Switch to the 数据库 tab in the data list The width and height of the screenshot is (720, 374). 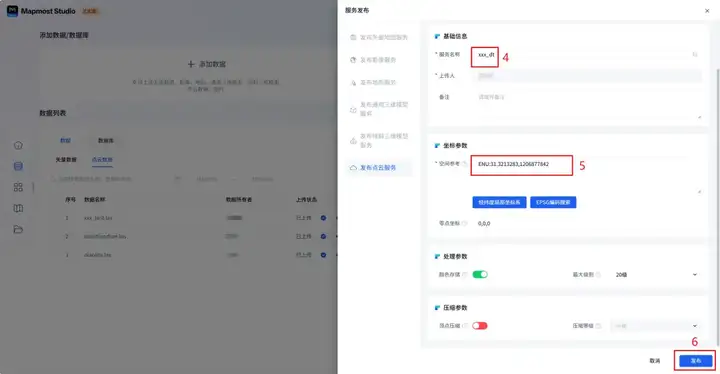tap(106, 141)
